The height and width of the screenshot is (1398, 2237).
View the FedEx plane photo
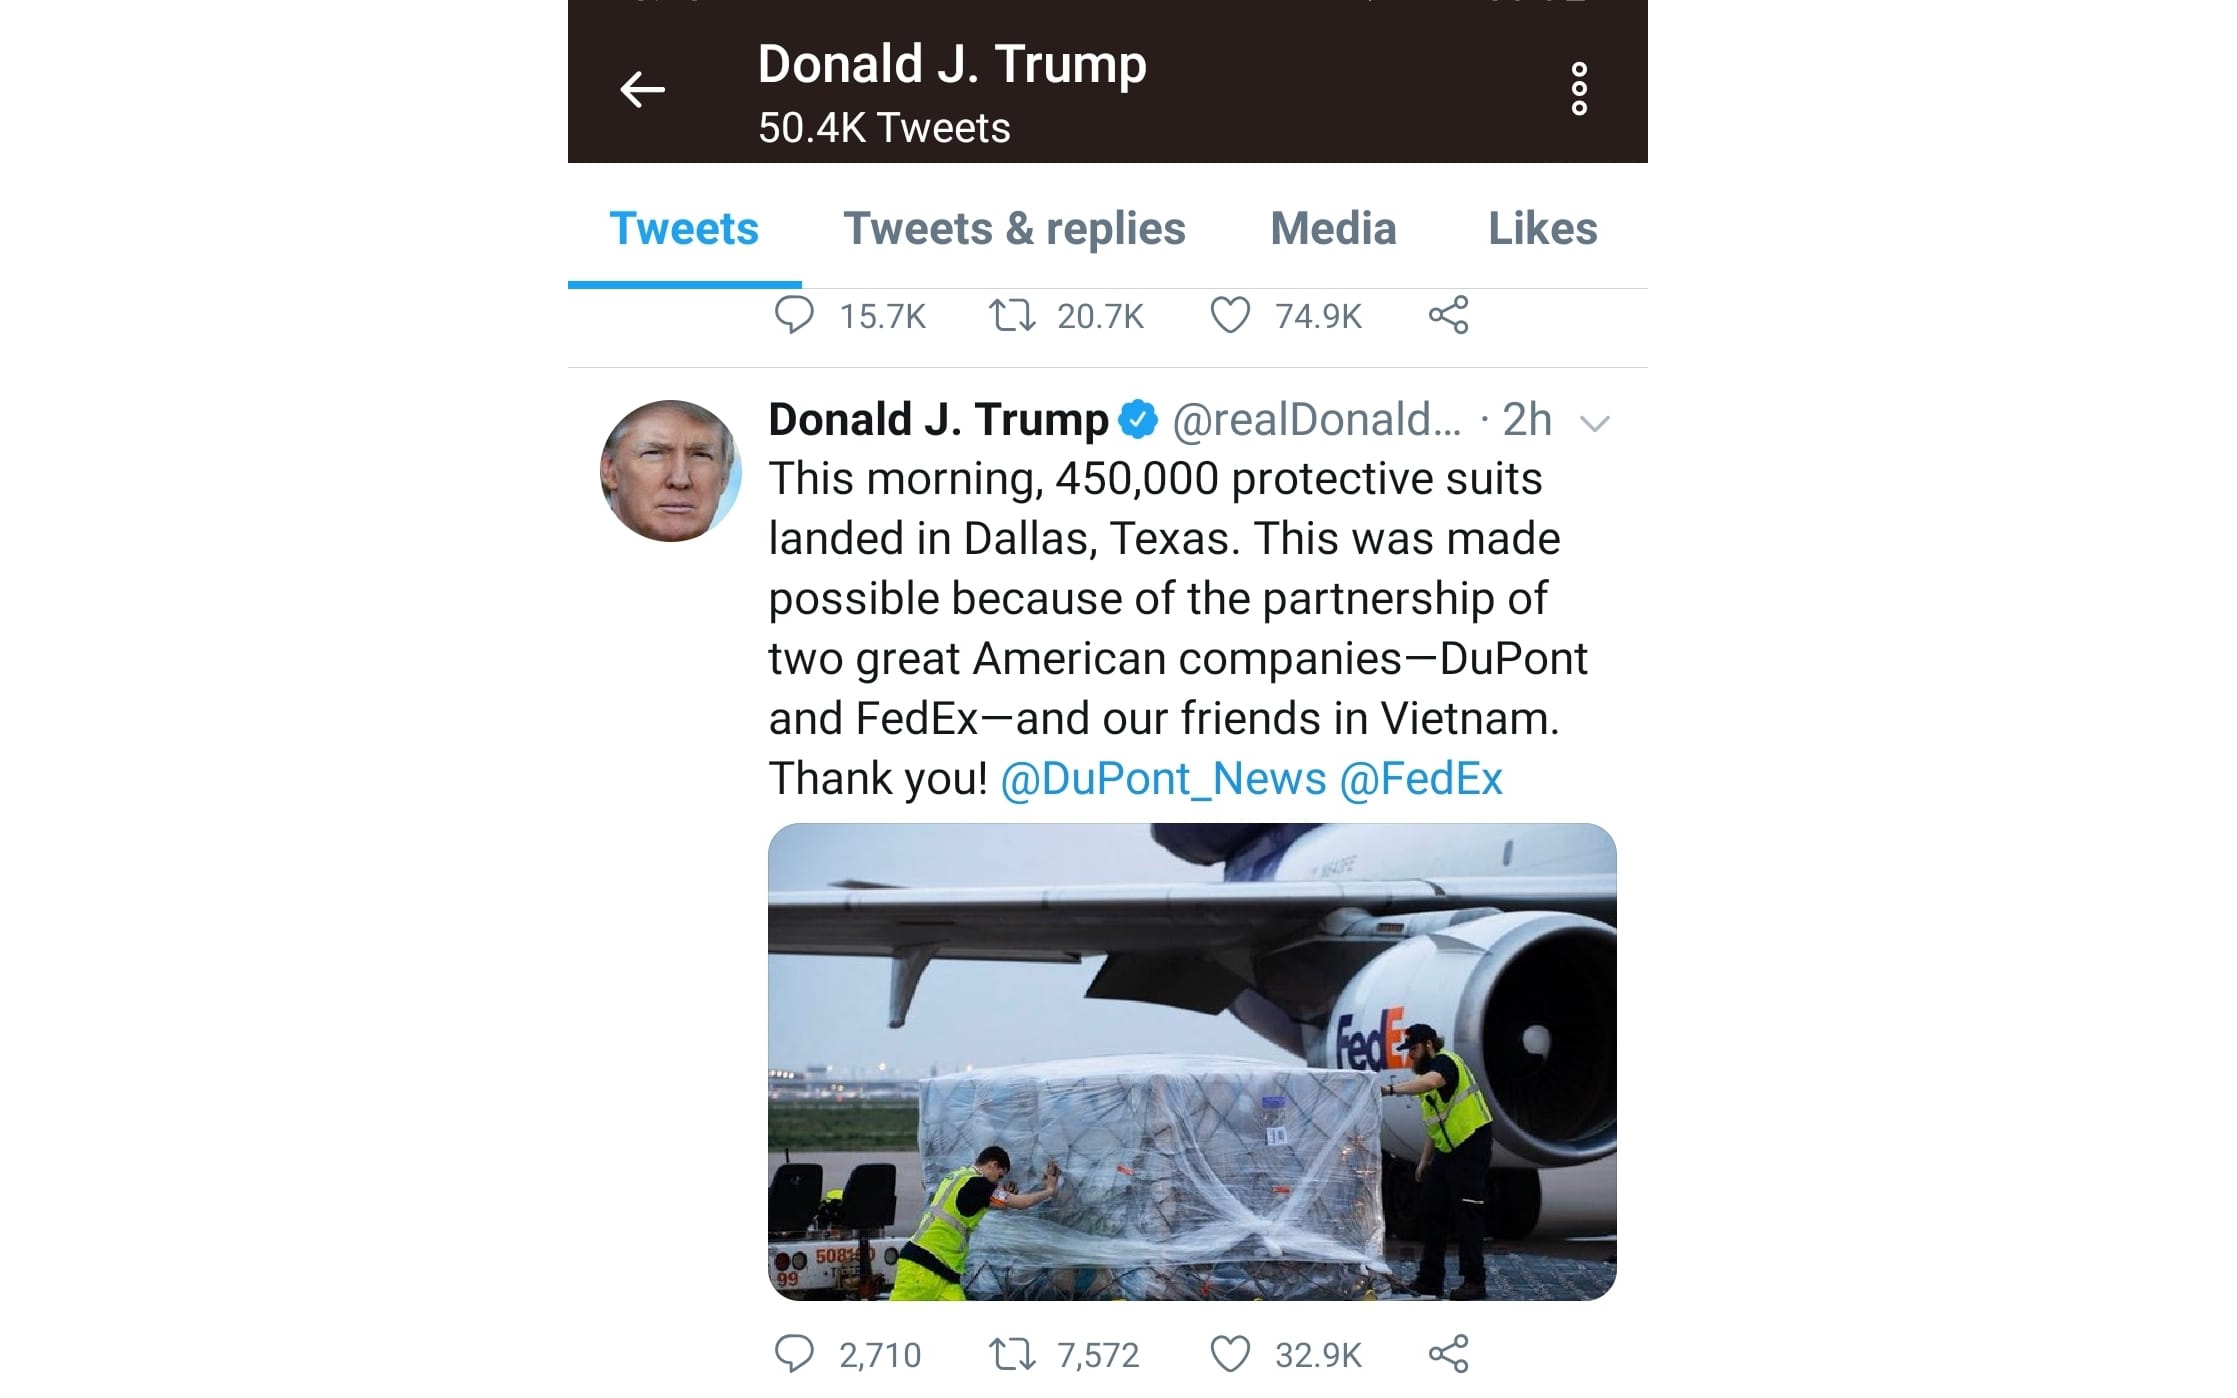pyautogui.click(x=1192, y=1062)
